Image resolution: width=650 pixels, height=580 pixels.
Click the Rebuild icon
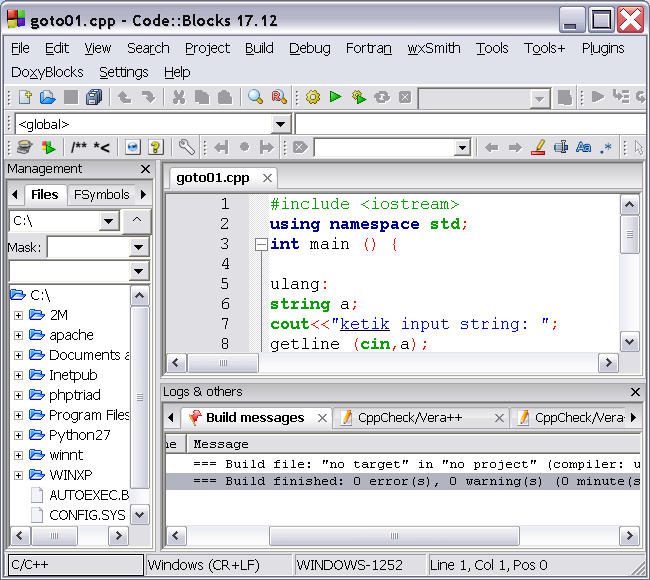click(382, 97)
